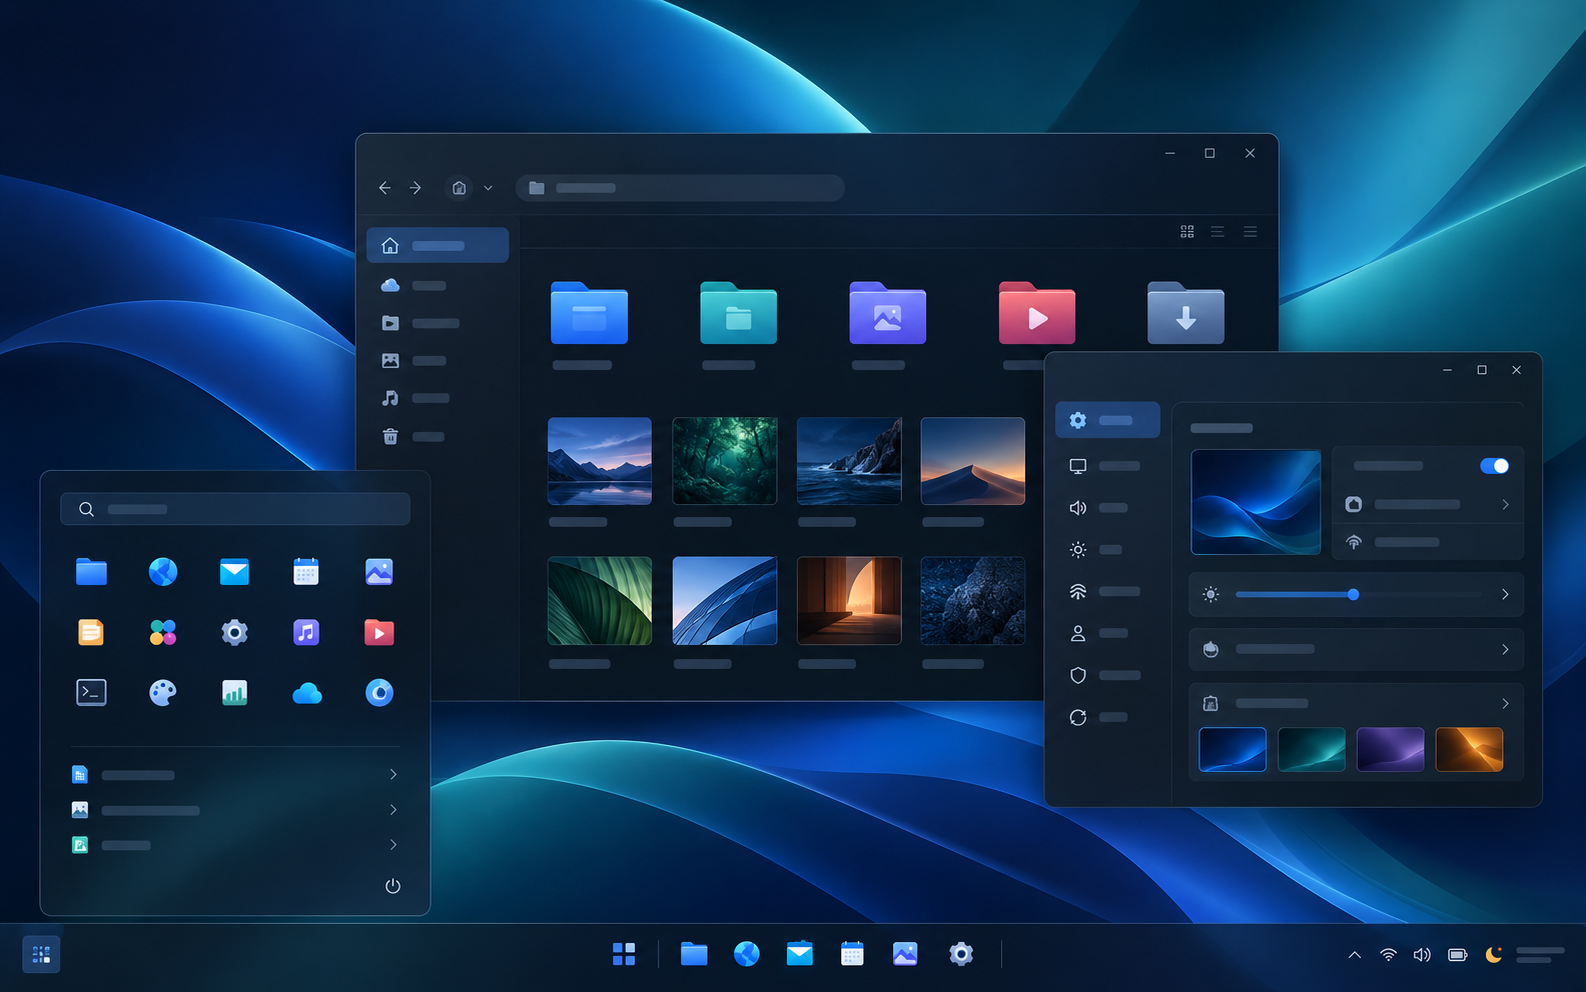Viewport: 1586px width, 992px height.
Task: Open the sound speaker section in settings sidebar
Action: pyautogui.click(x=1098, y=508)
